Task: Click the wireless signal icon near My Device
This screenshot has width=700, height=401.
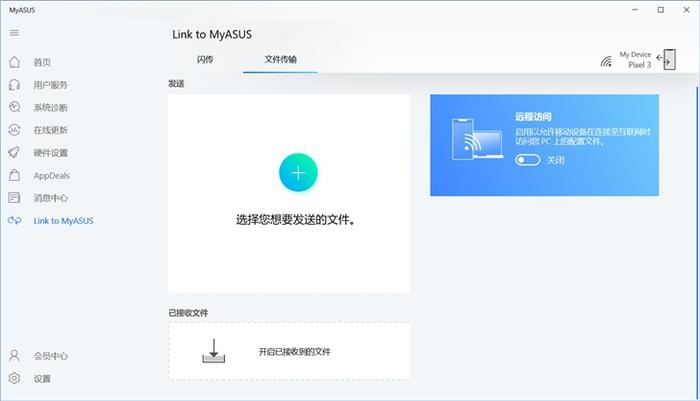Action: (606, 61)
